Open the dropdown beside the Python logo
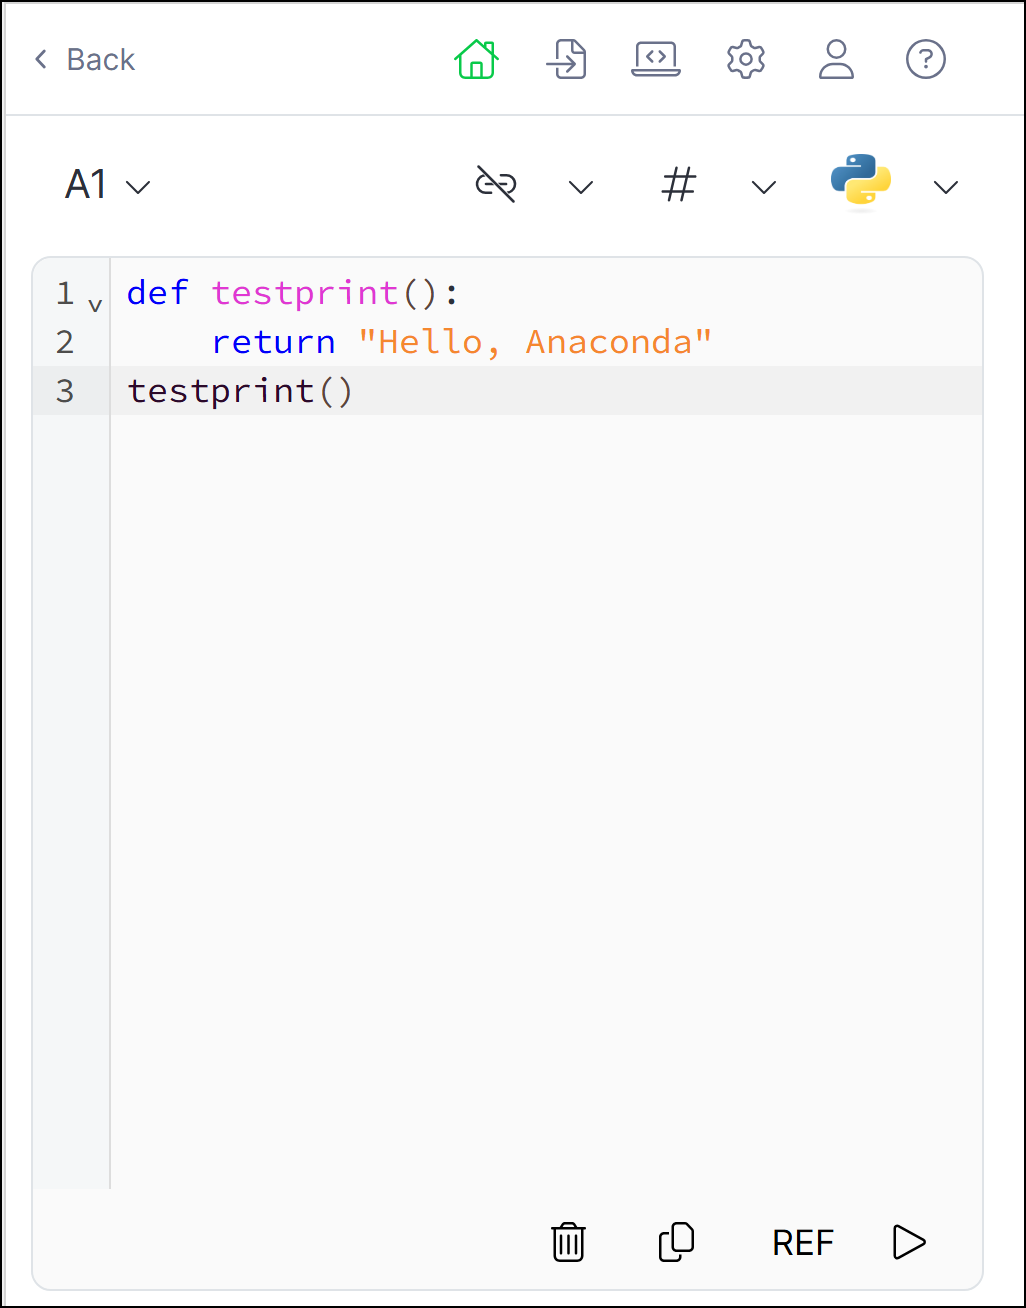The height and width of the screenshot is (1308, 1026). [944, 187]
